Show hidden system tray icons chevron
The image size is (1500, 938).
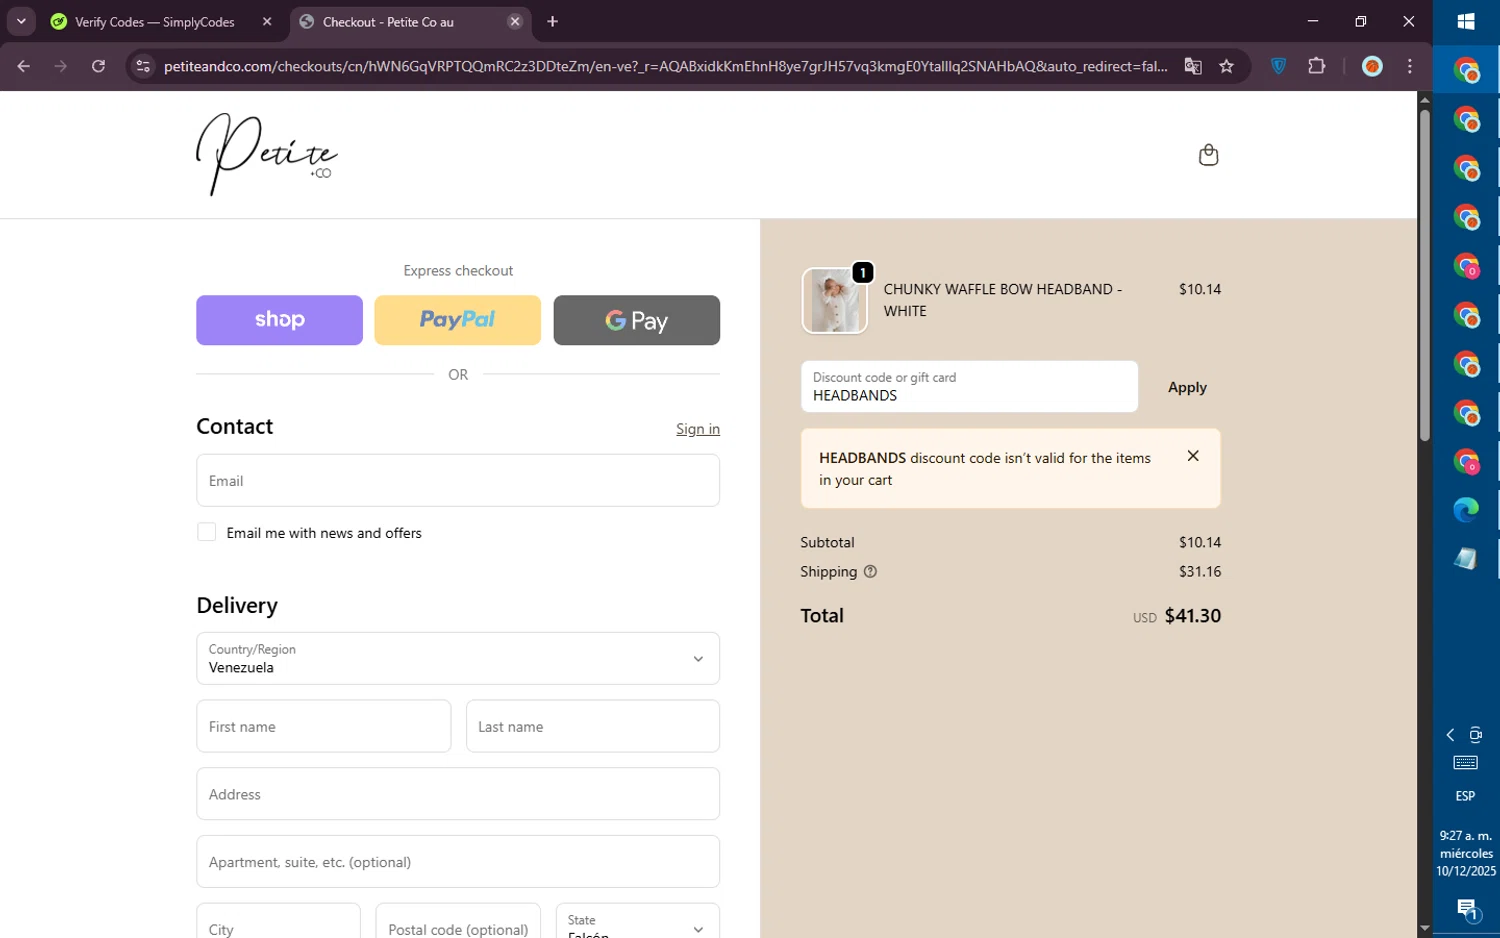pos(1450,735)
